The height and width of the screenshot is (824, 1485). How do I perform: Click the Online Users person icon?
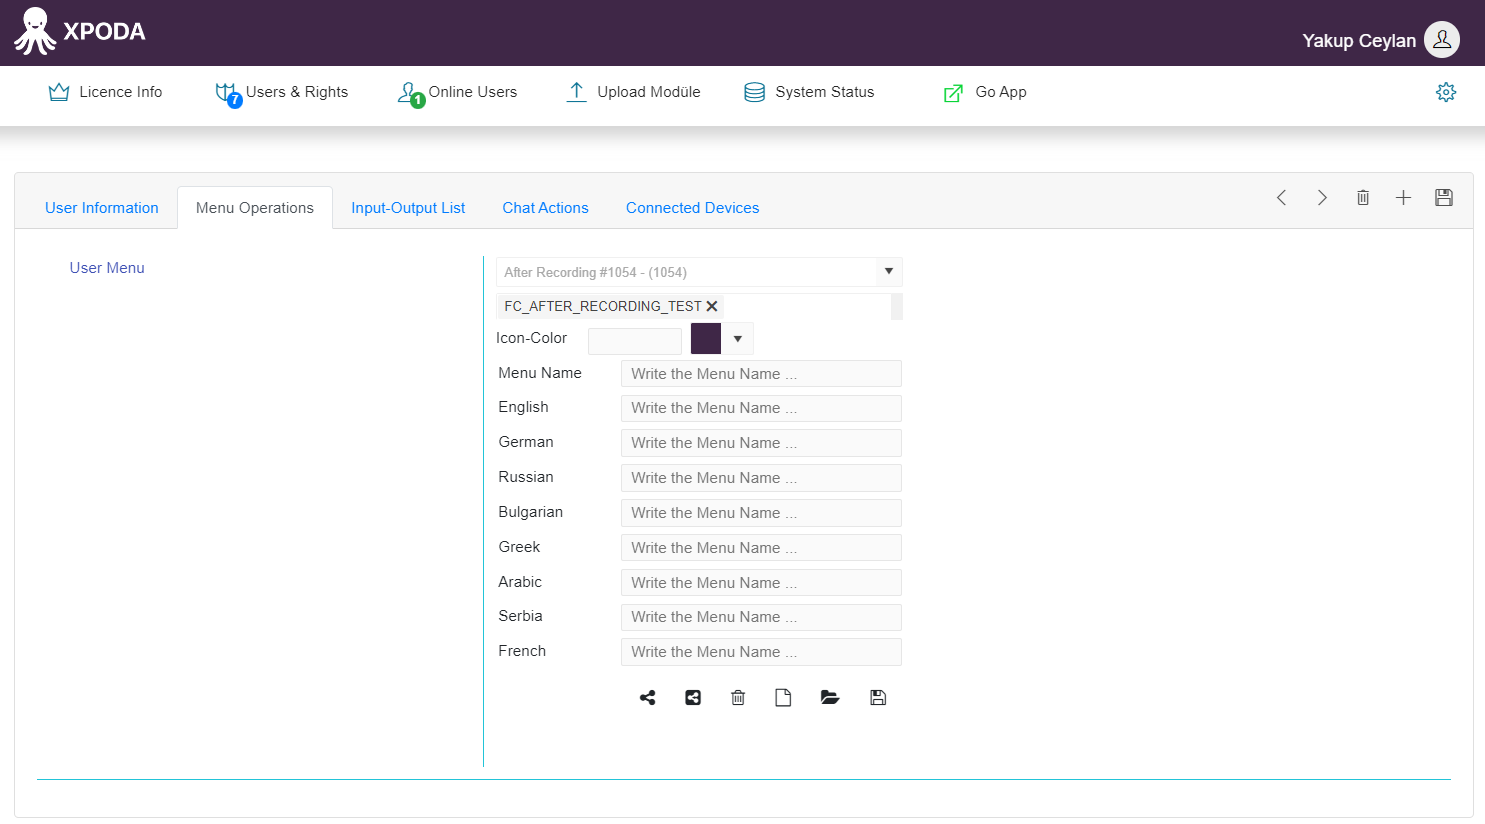click(x=408, y=92)
